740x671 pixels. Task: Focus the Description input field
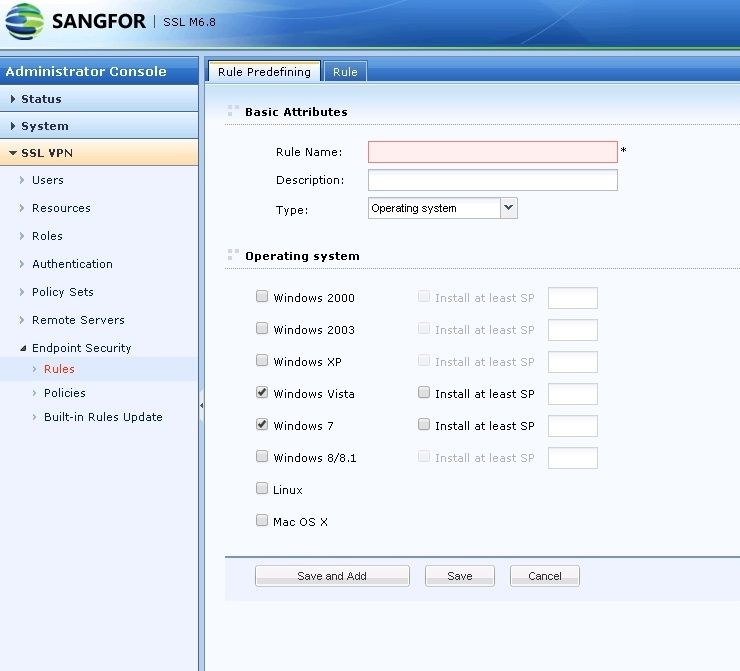(493, 180)
